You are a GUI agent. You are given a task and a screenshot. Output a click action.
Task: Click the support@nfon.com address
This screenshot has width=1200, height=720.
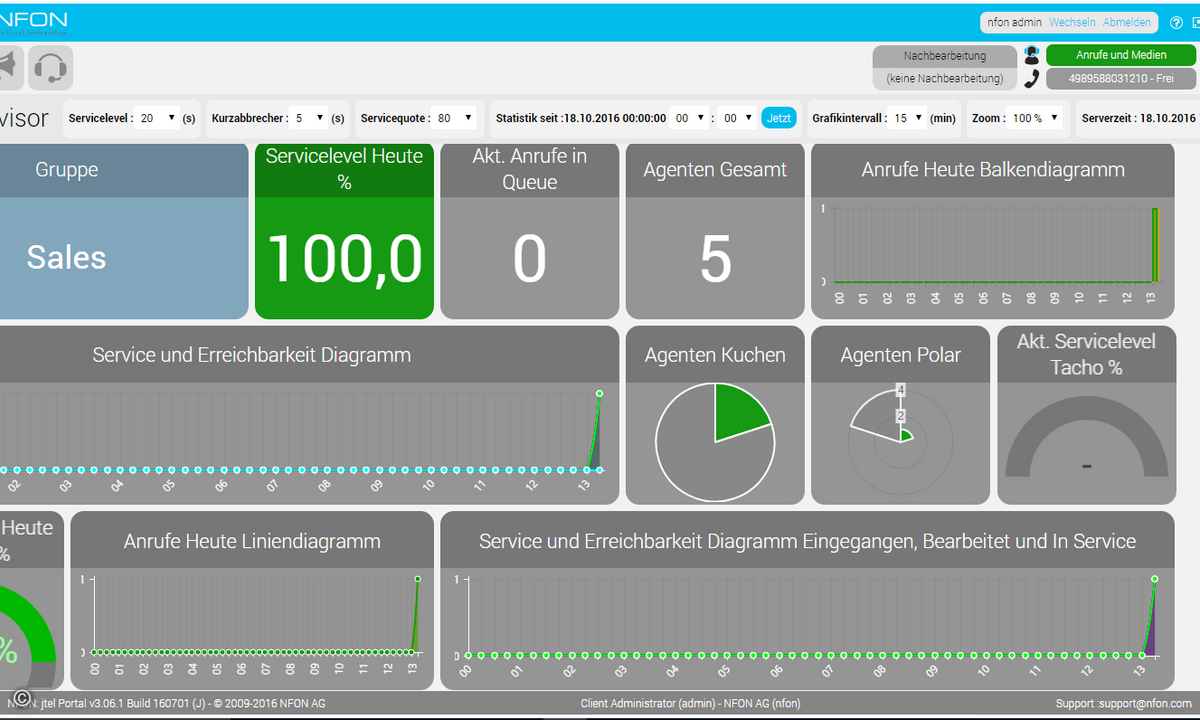(1146, 704)
